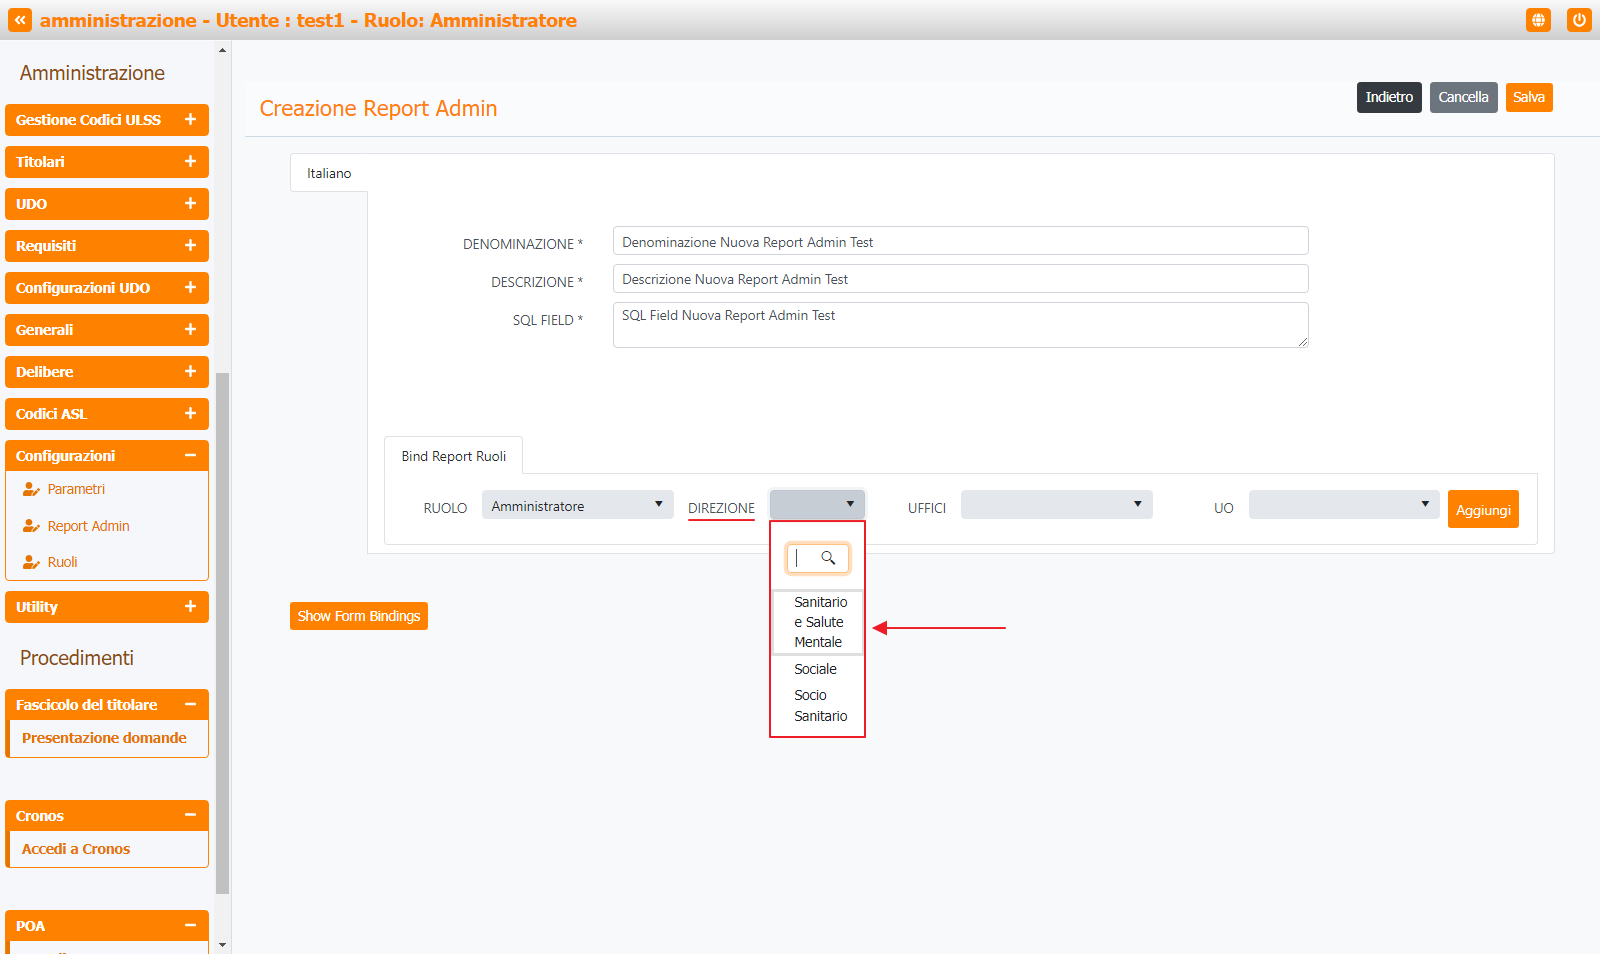Open the RUOLO Amministratore dropdown

point(577,505)
